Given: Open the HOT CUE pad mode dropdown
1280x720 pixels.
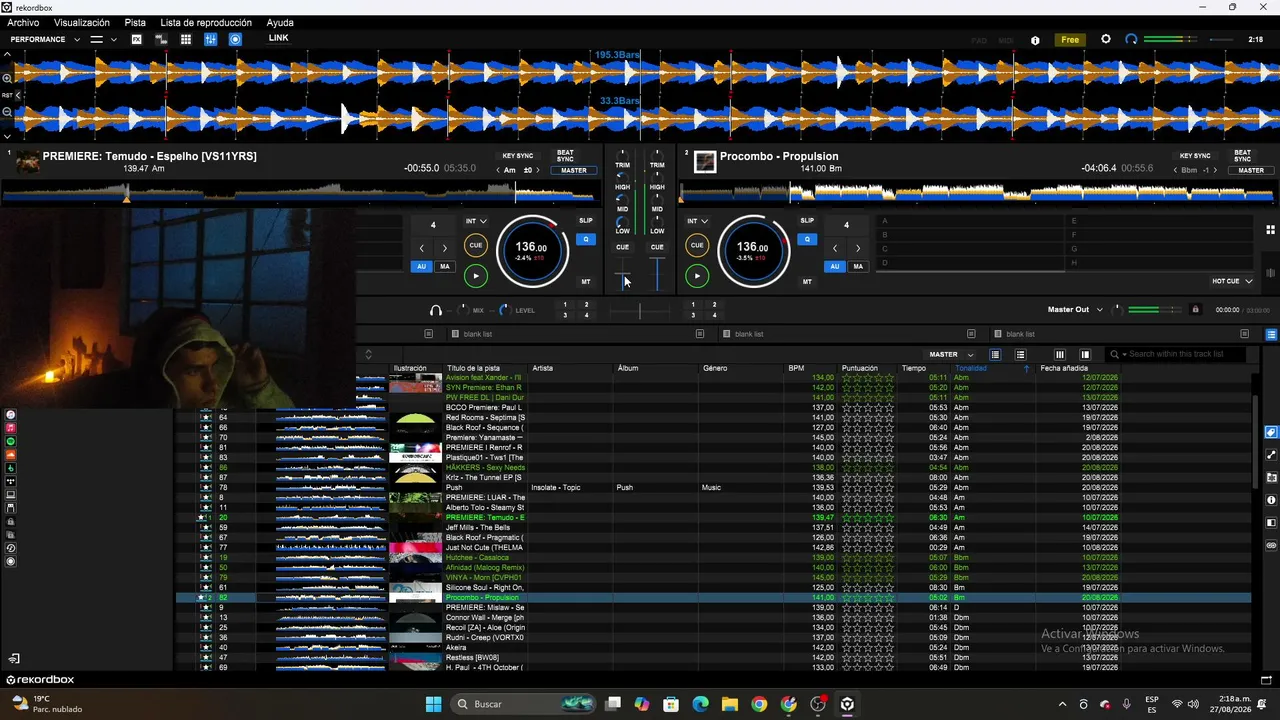Looking at the screenshot, I should [1232, 281].
